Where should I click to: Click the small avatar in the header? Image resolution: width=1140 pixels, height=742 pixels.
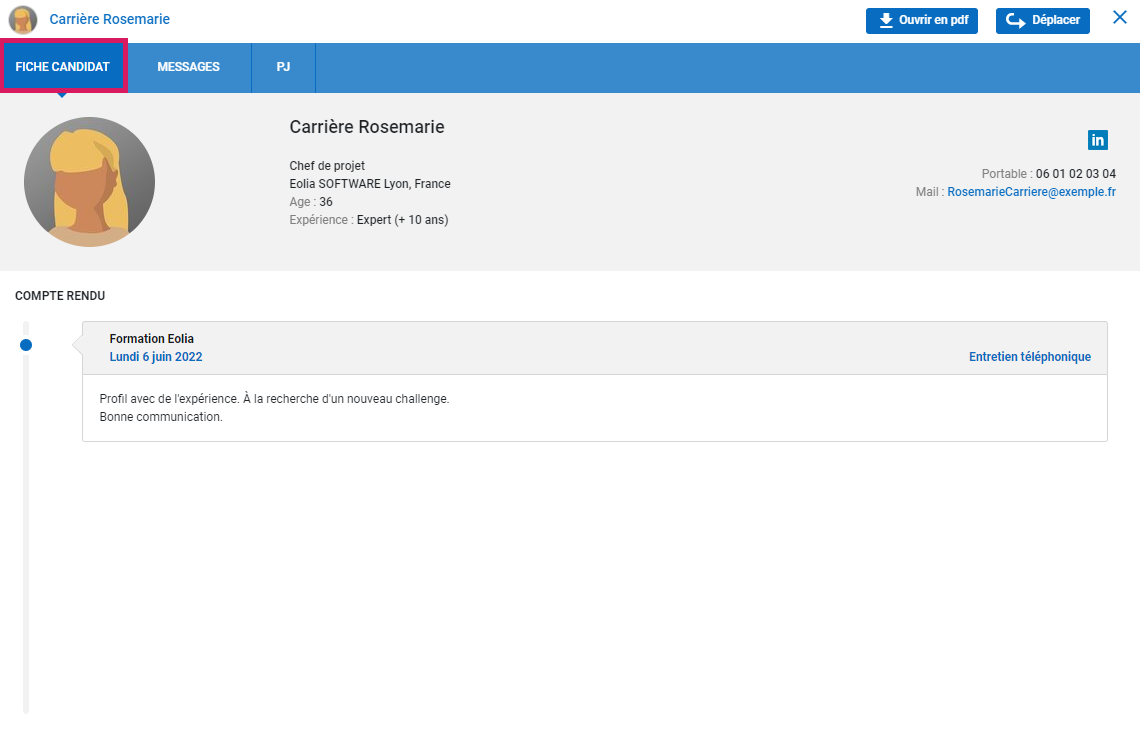click(23, 20)
